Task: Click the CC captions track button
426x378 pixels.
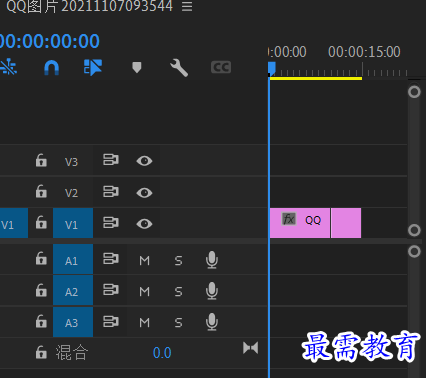Action: [221, 67]
